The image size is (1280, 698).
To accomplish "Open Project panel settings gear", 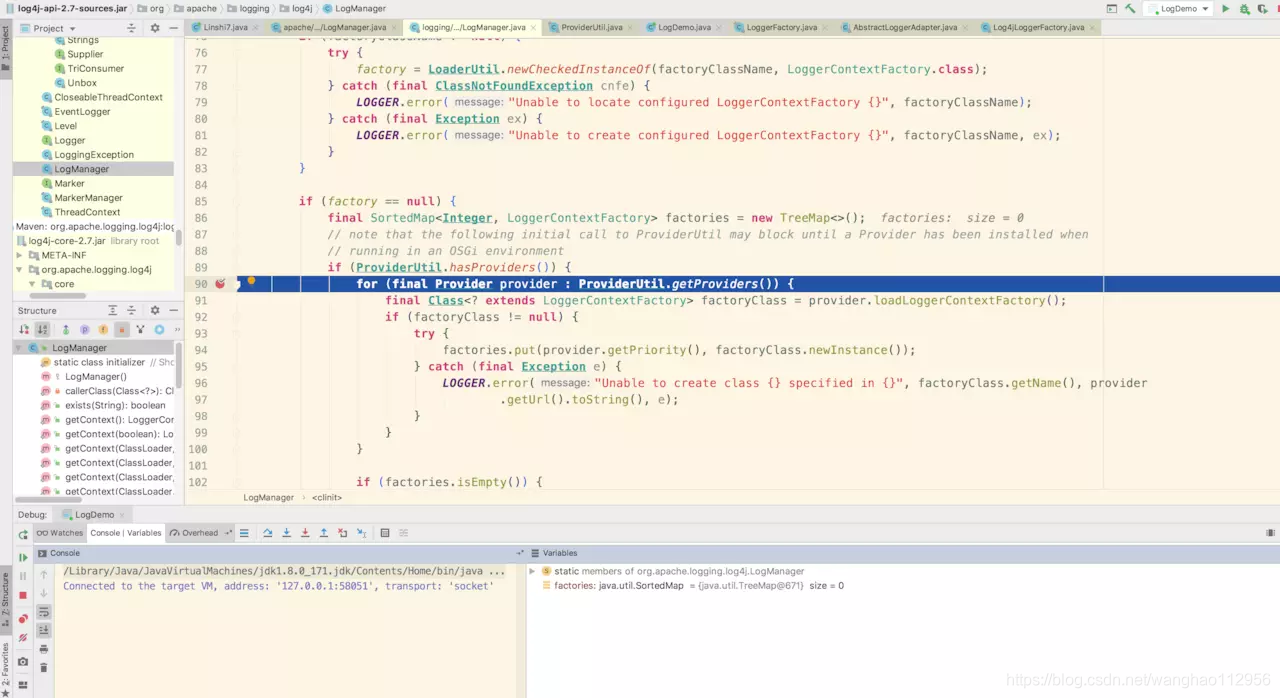I will (154, 28).
